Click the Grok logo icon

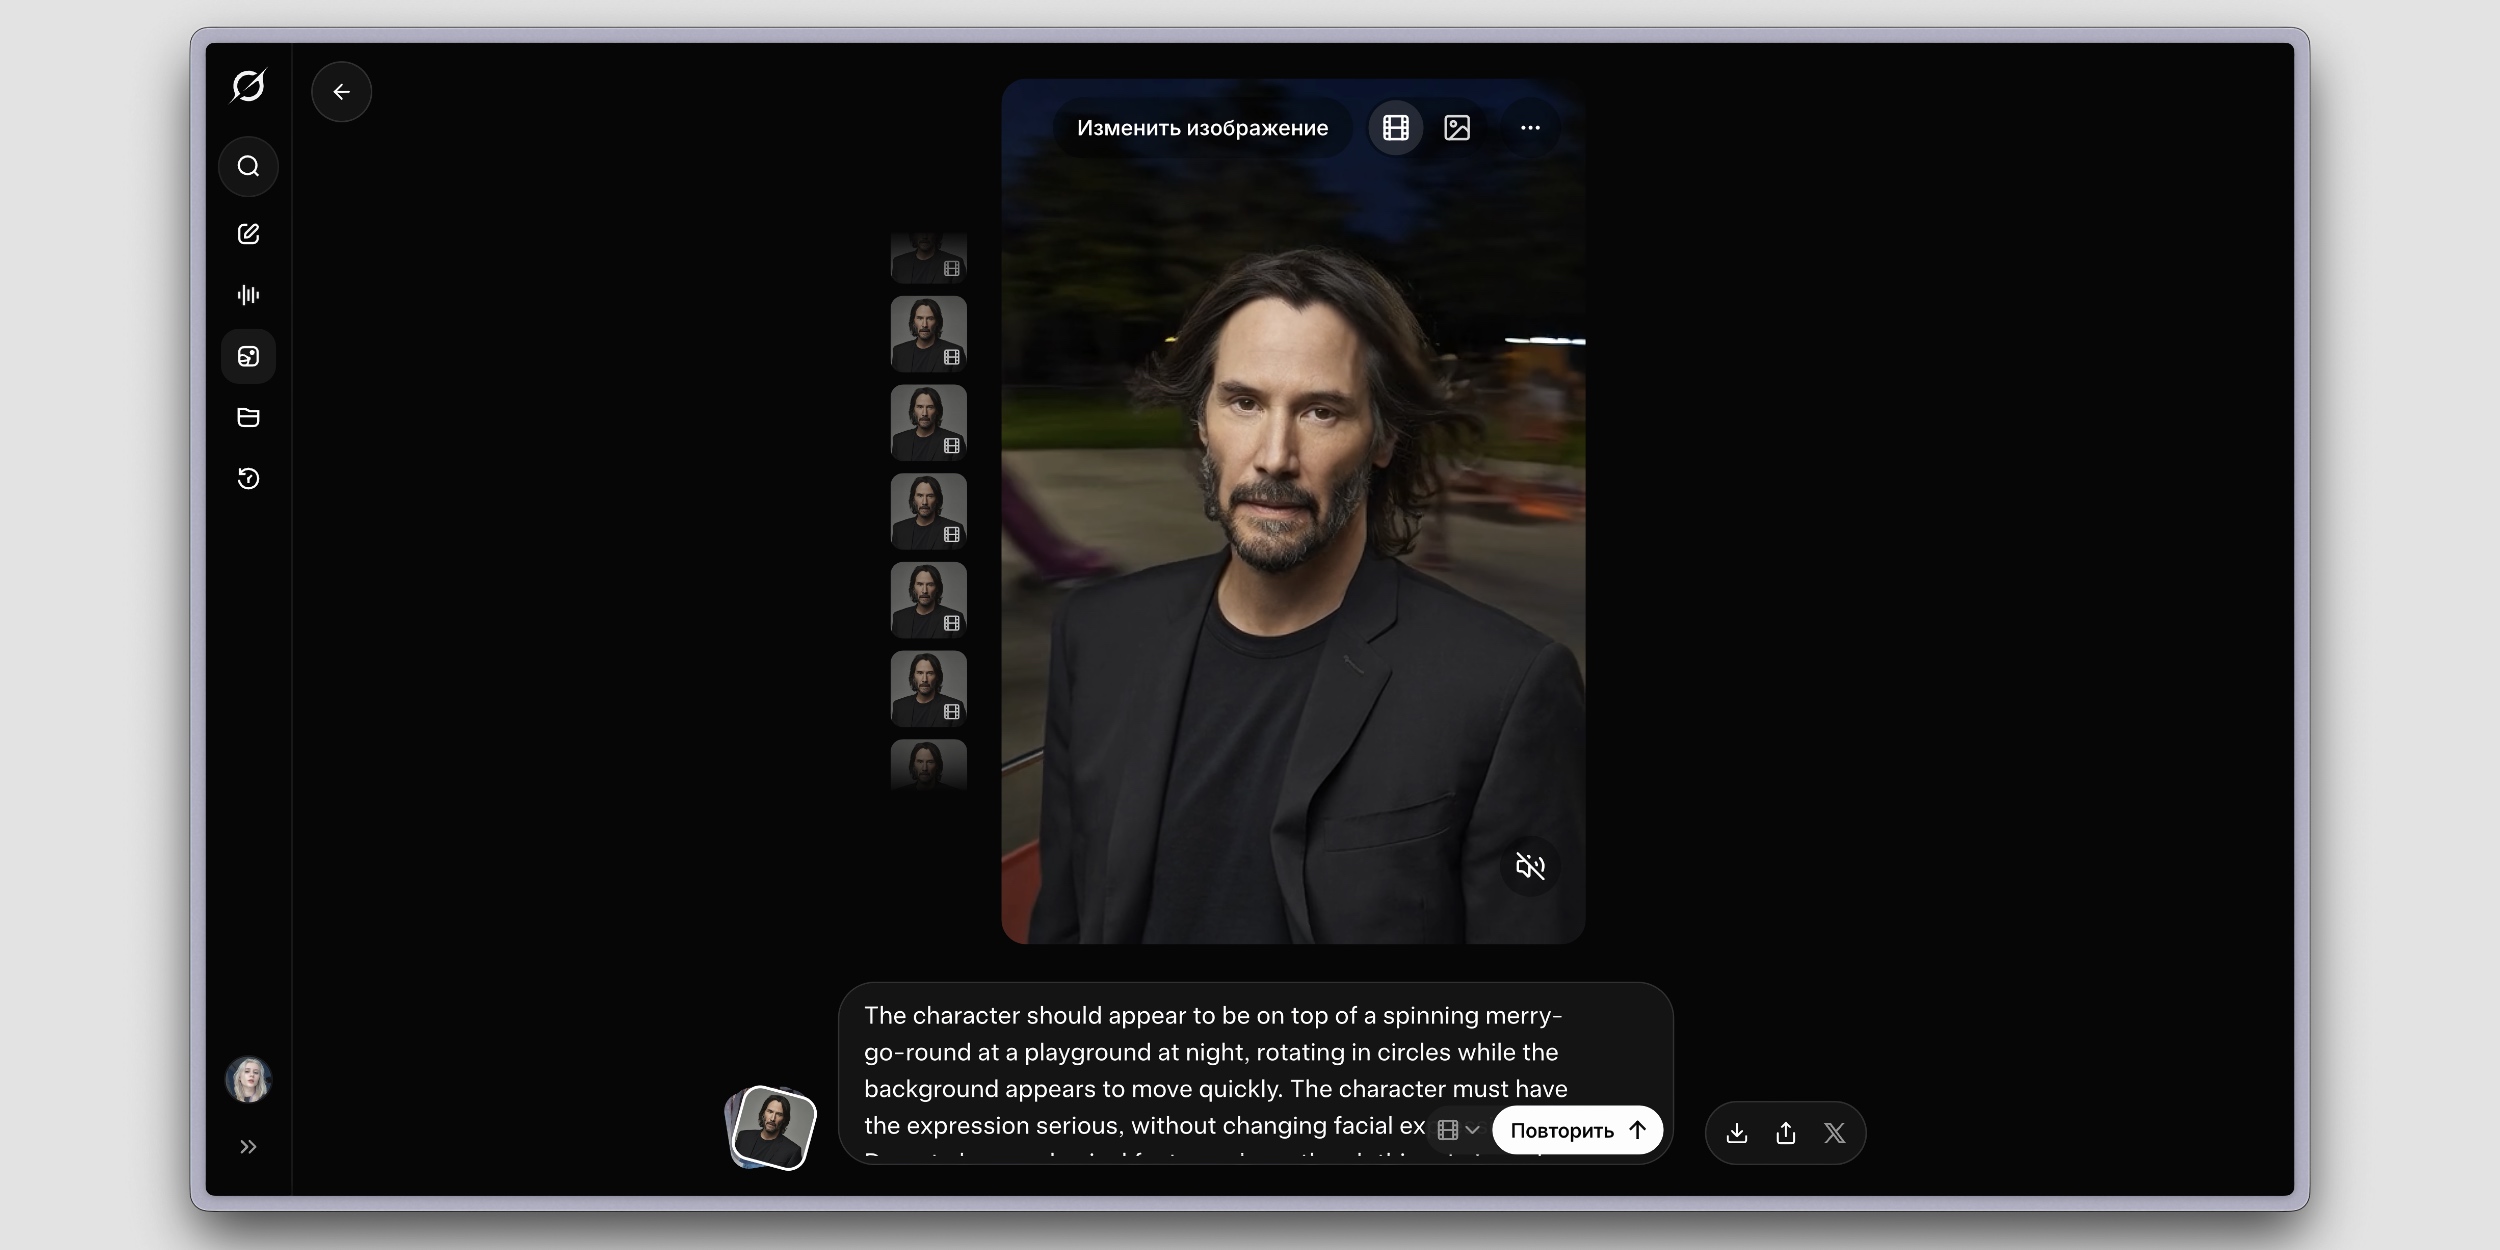pyautogui.click(x=248, y=86)
